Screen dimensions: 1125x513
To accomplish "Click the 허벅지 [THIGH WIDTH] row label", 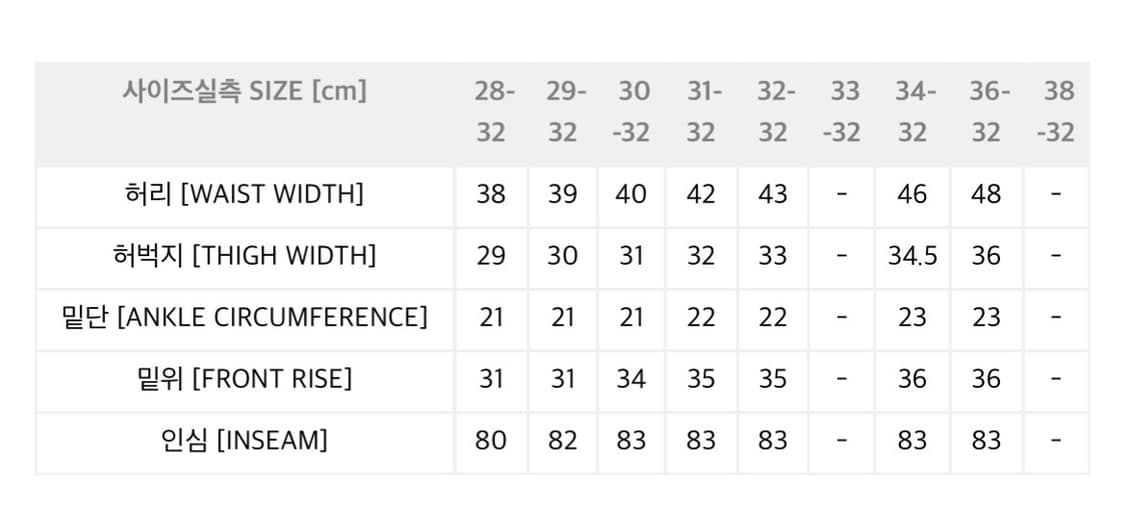I will [245, 256].
